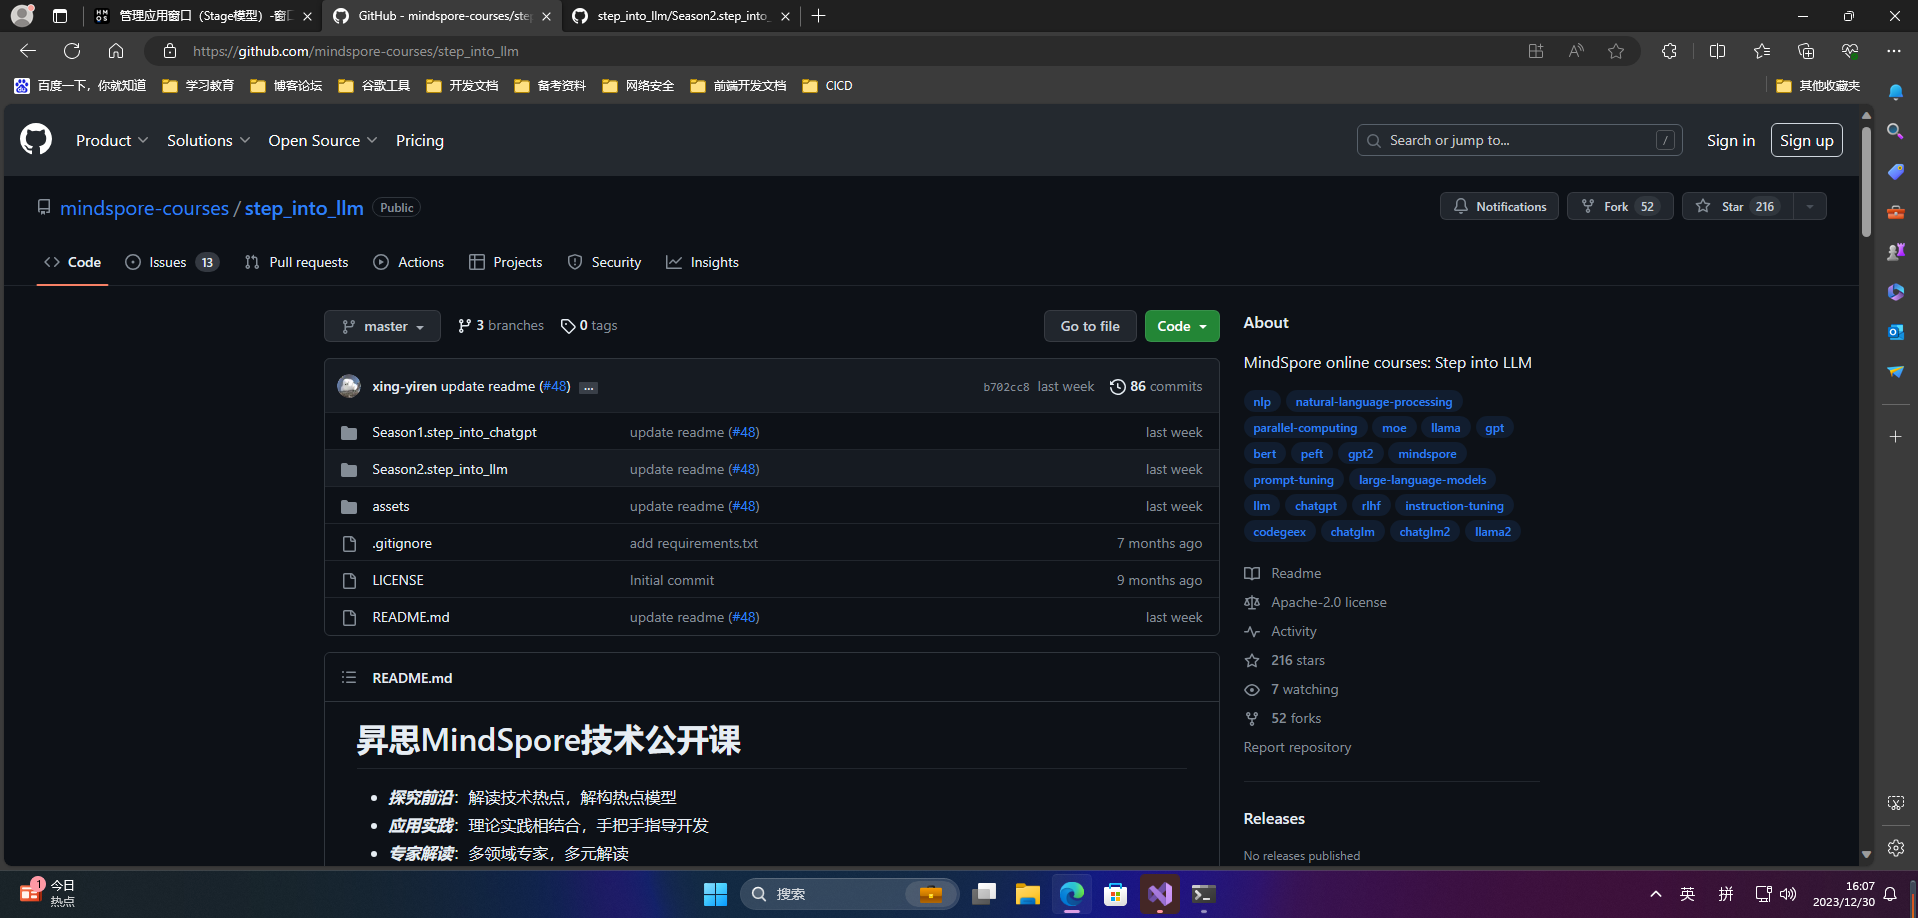Open favorites list icon in toolbar
The height and width of the screenshot is (918, 1918).
point(1762,51)
